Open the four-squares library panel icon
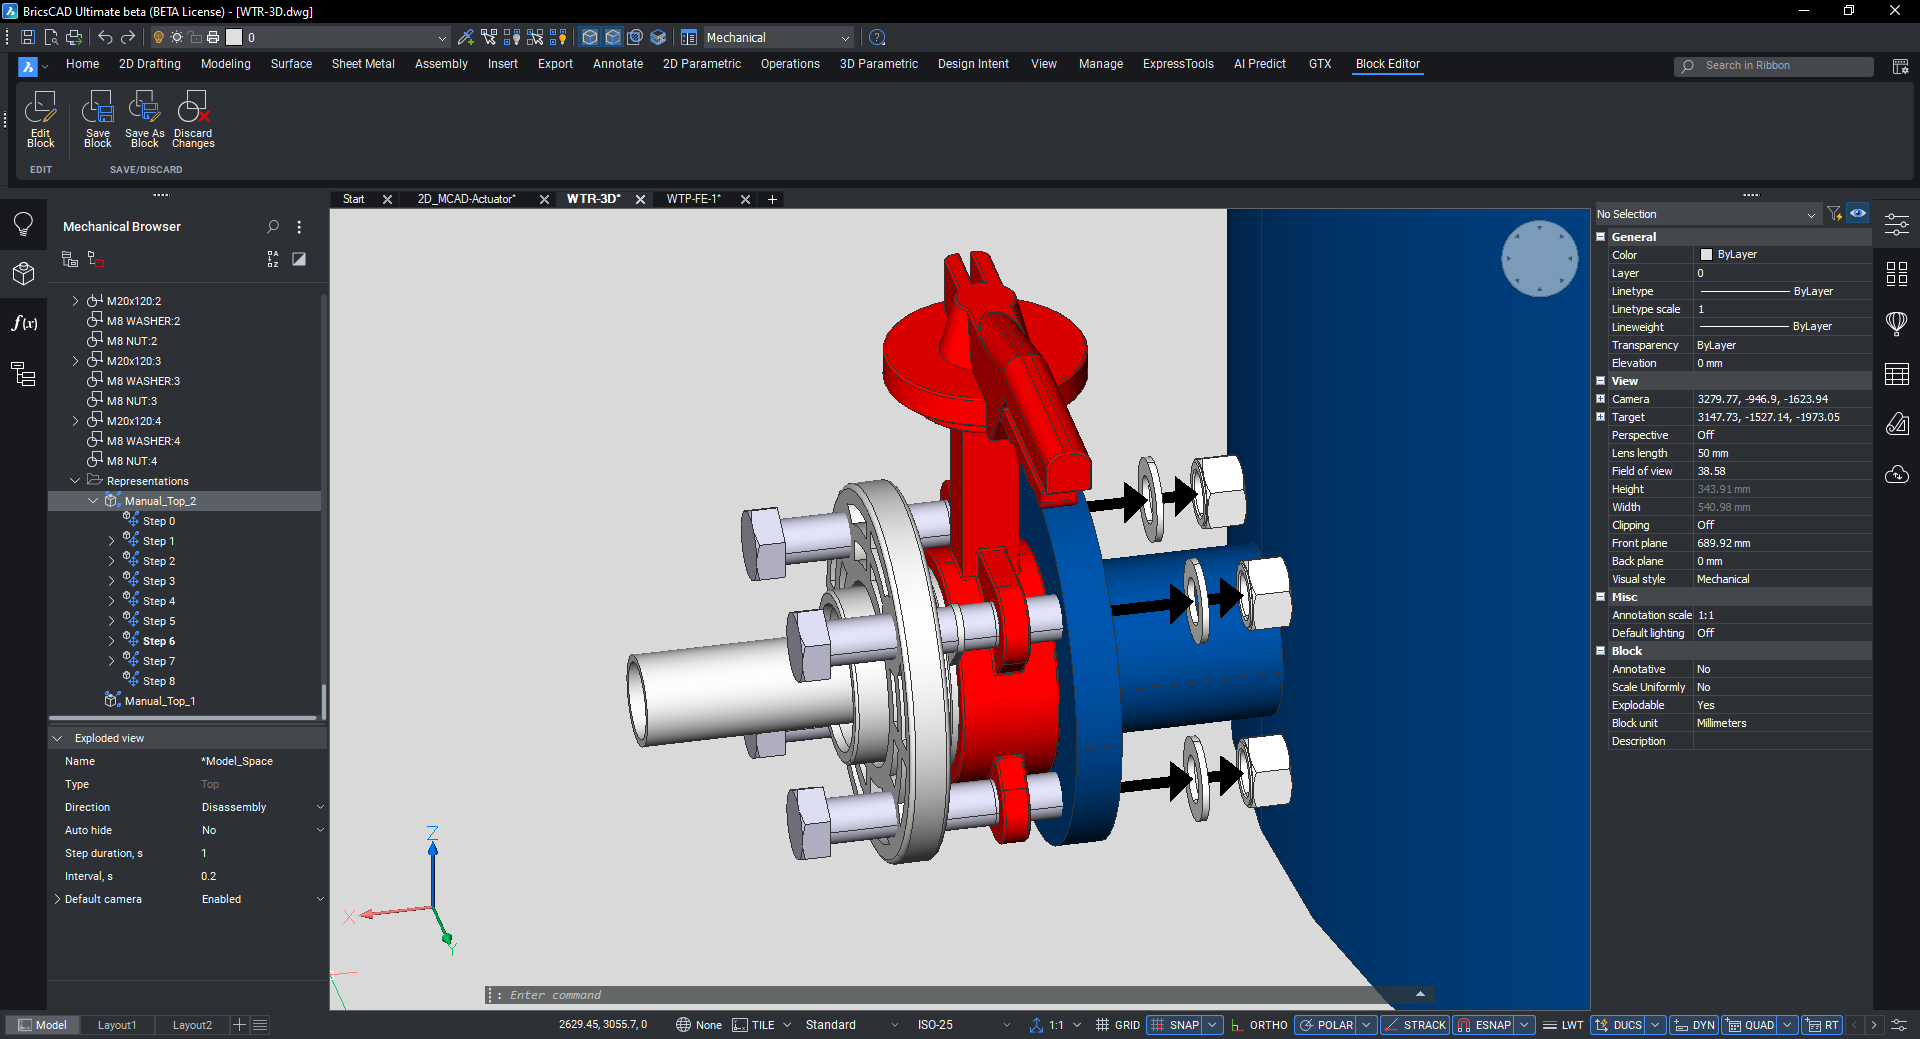 [1896, 273]
